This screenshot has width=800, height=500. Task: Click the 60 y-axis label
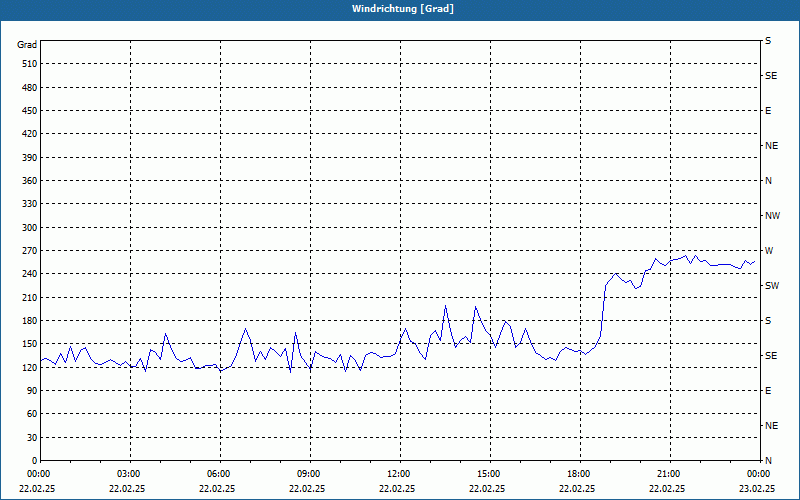pos(32,414)
